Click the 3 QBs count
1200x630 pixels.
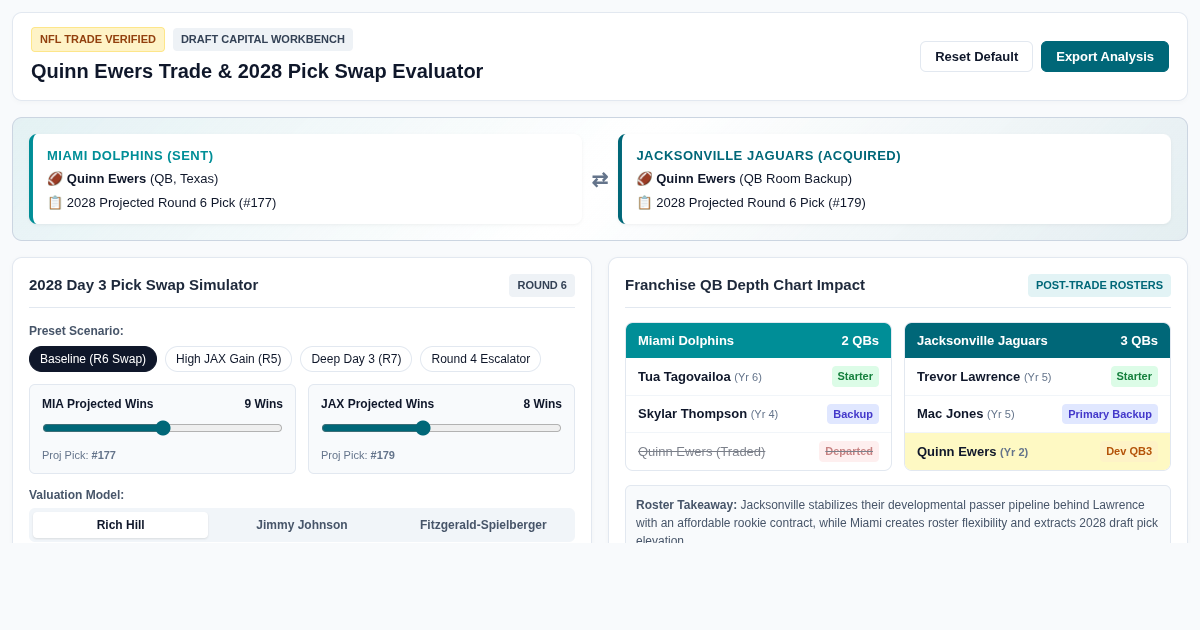point(1139,340)
